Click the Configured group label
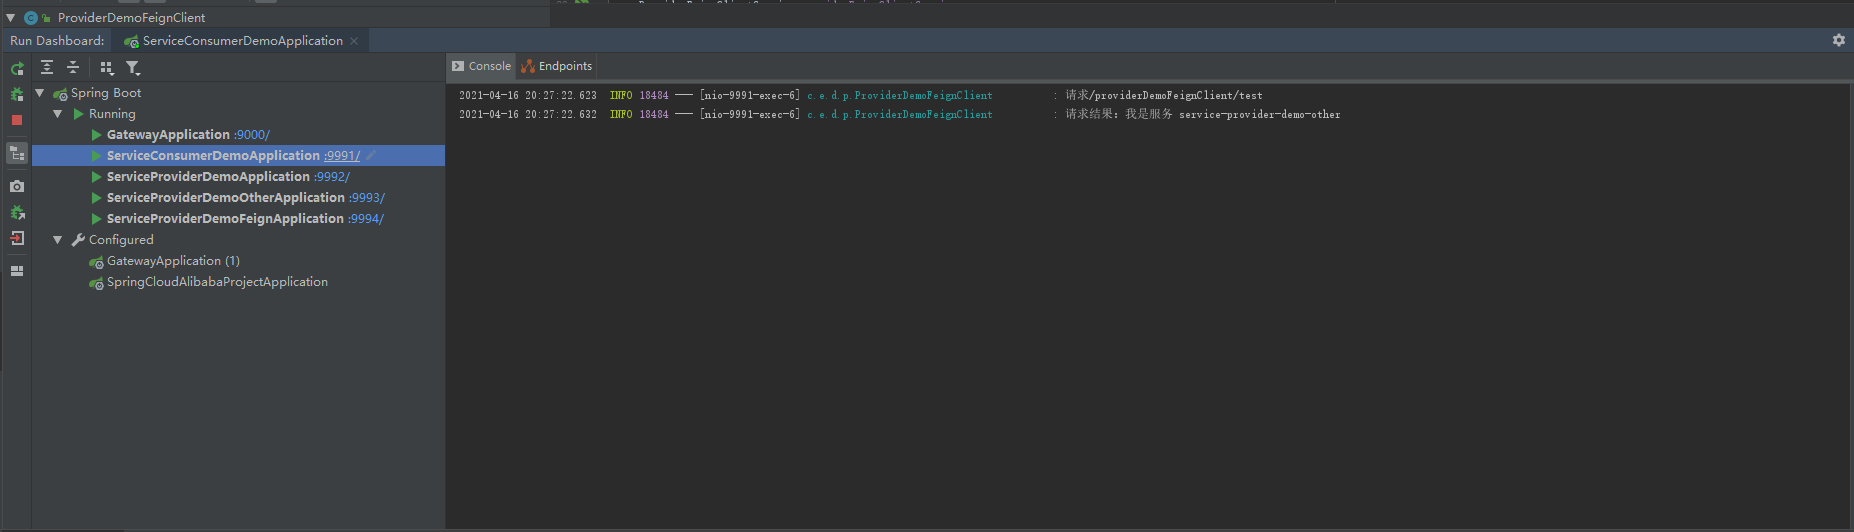 click(x=121, y=240)
